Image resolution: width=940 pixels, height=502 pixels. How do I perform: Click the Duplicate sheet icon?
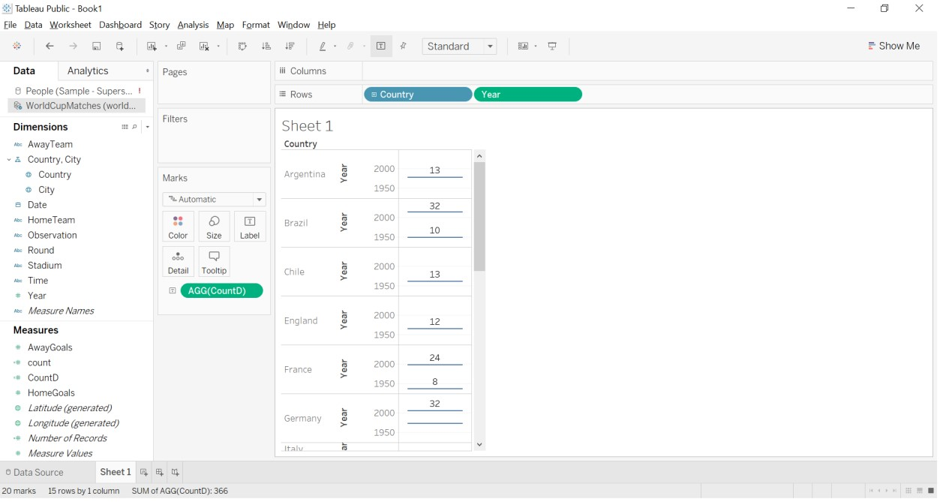pos(181,46)
